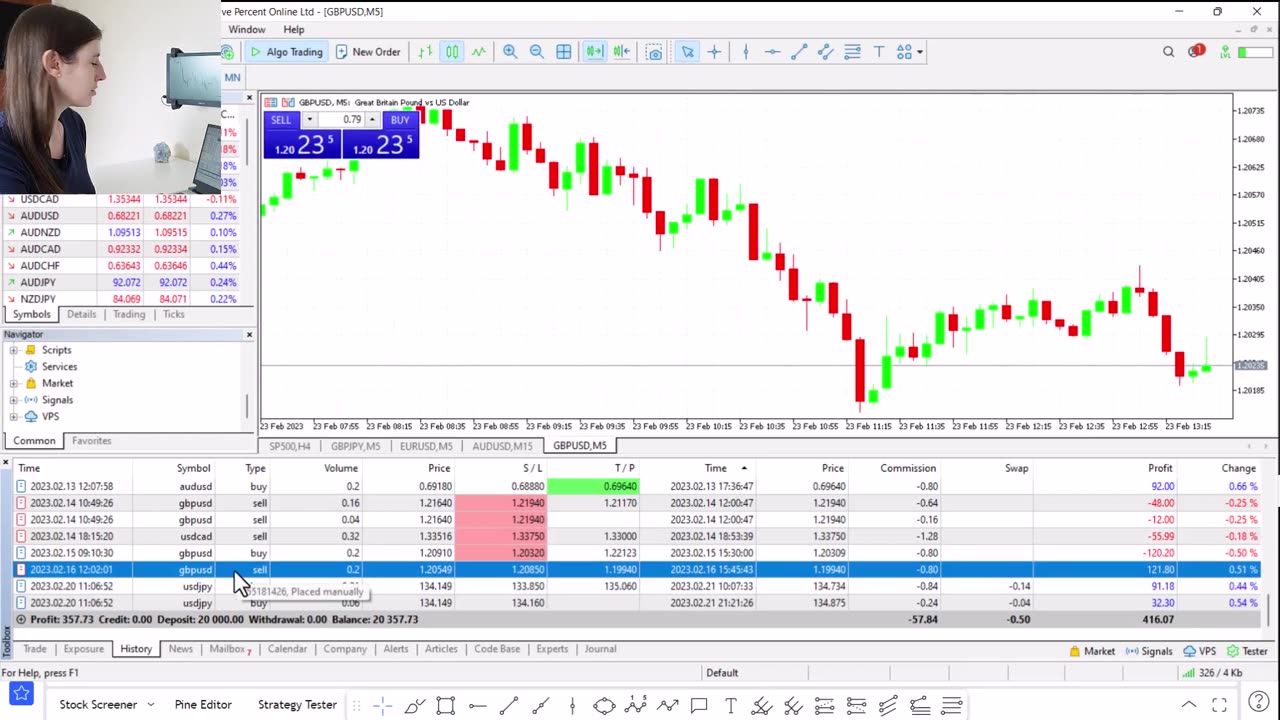Select the AUDNZD row in Market Watch
Image resolution: width=1280 pixels, height=720 pixels.
coord(126,232)
